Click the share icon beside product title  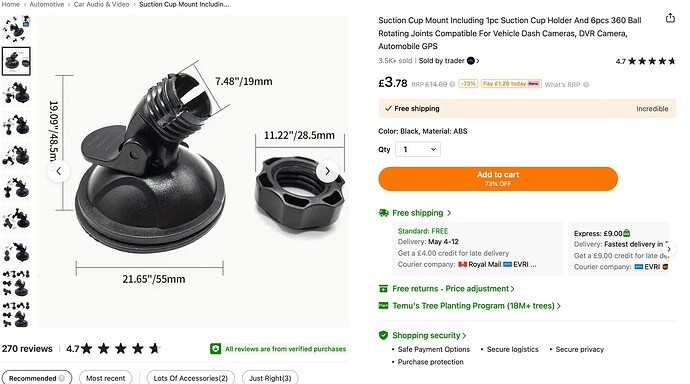tap(670, 18)
